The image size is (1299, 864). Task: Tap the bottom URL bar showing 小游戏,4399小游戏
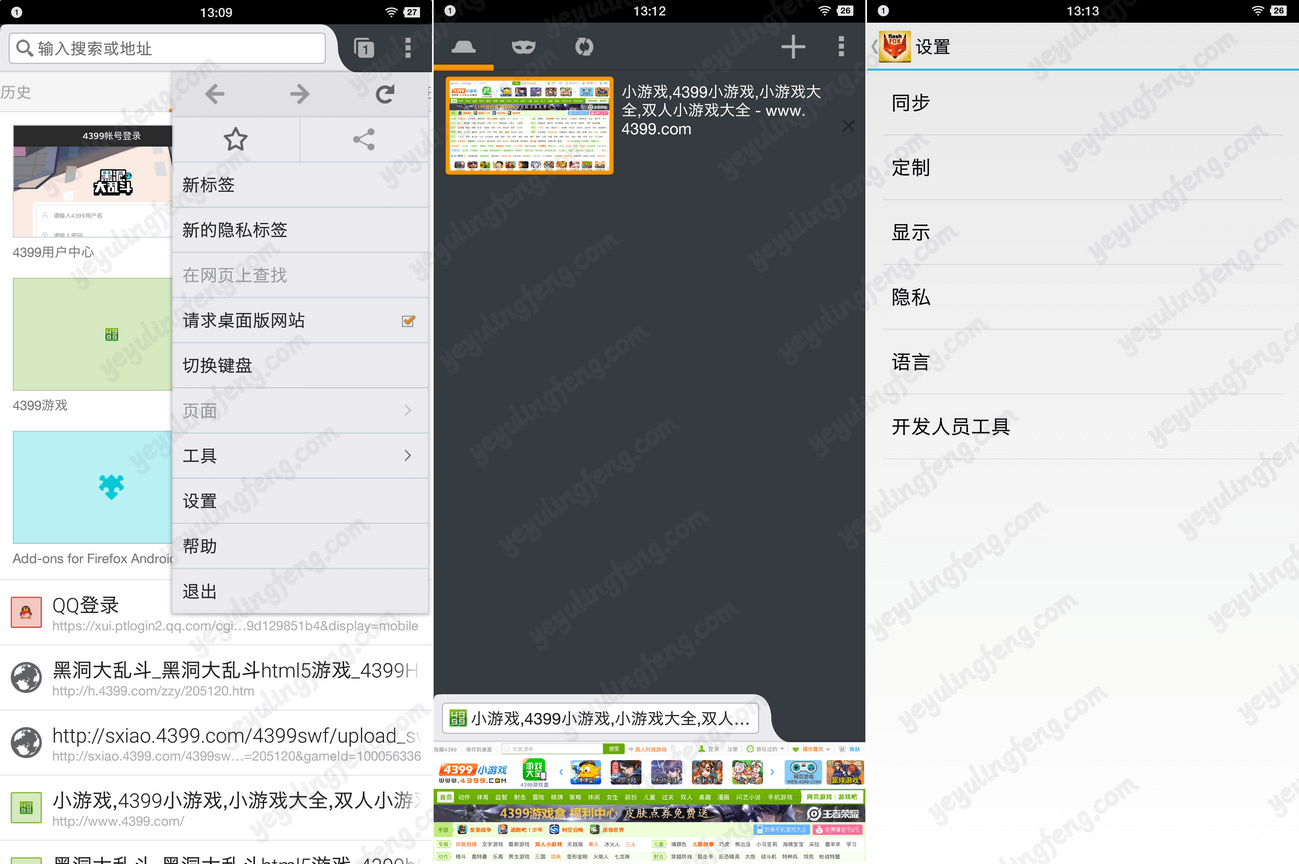point(600,718)
